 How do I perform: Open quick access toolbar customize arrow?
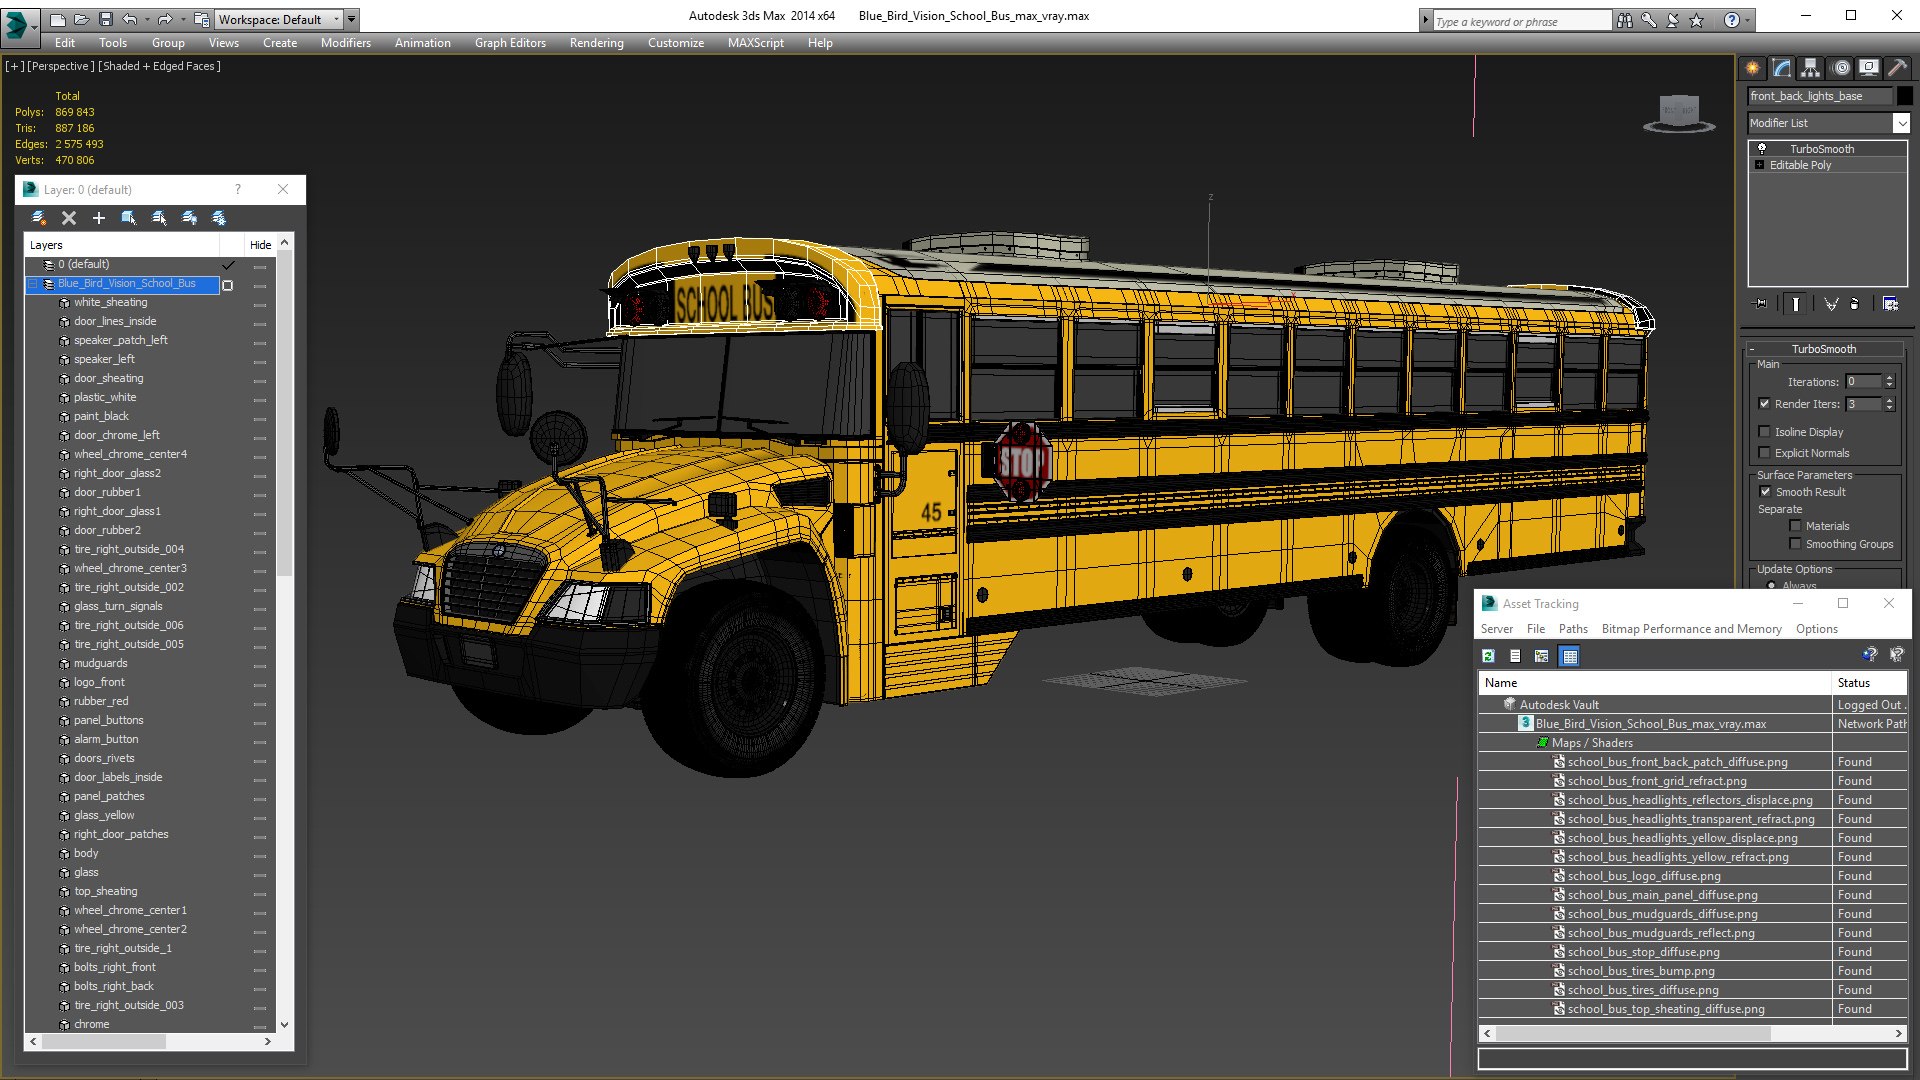click(352, 19)
